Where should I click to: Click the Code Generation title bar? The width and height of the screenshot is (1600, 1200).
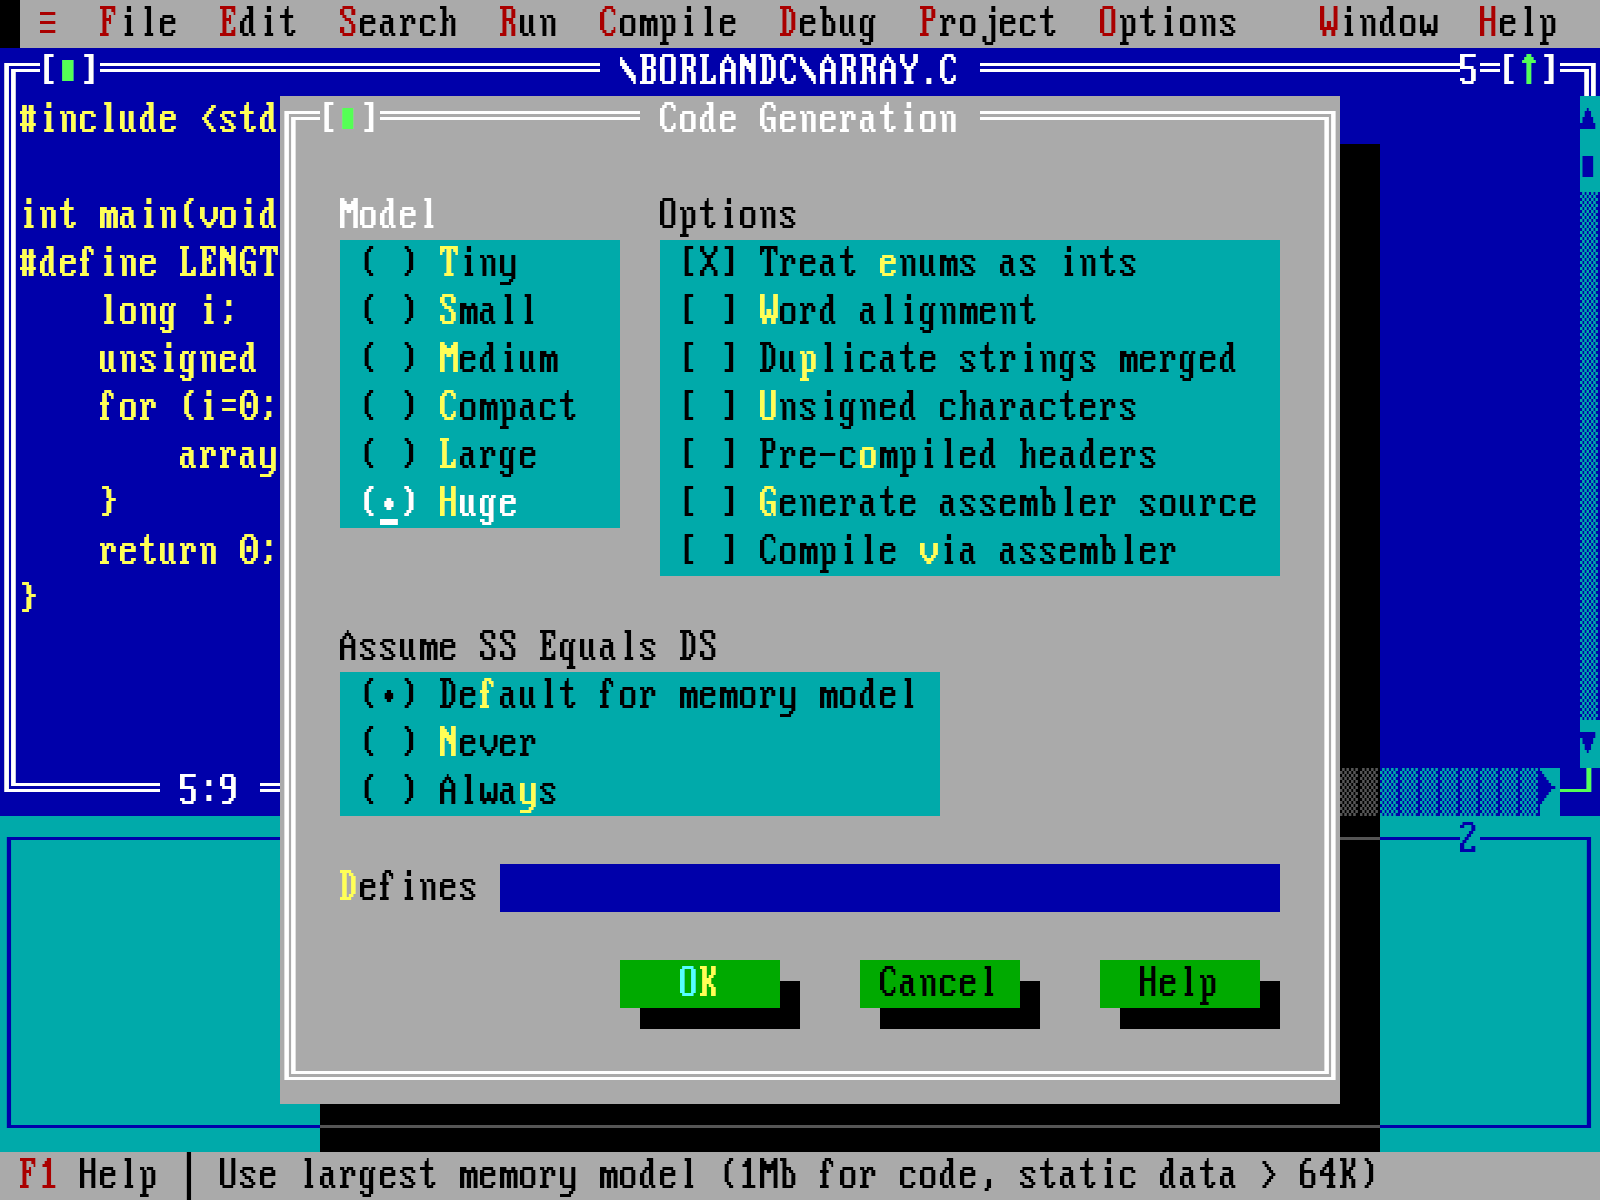click(x=808, y=118)
